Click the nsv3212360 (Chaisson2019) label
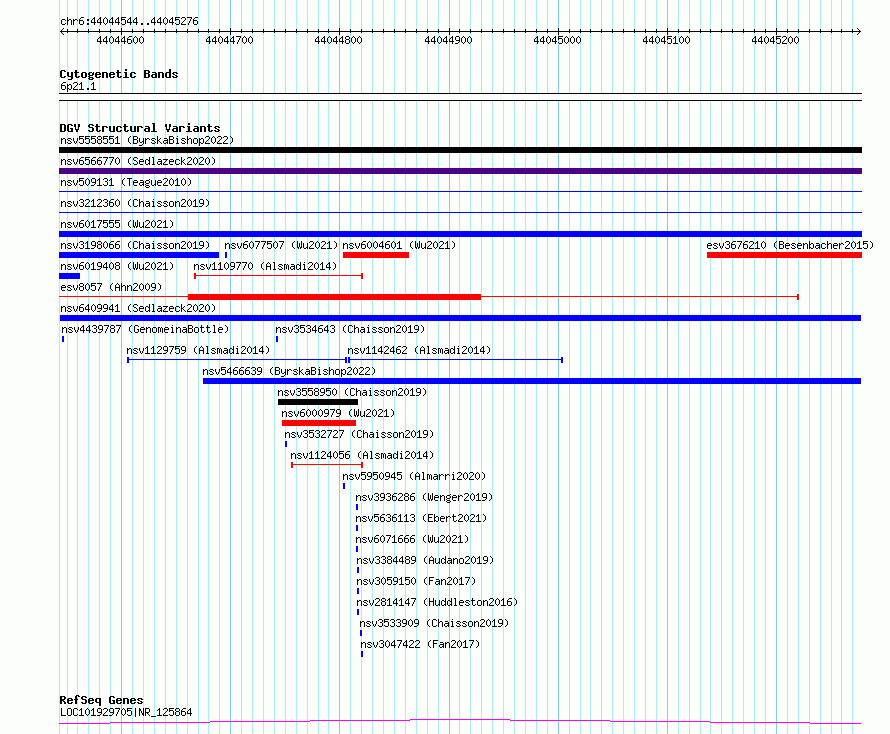The height and width of the screenshot is (734, 890). (x=135, y=203)
